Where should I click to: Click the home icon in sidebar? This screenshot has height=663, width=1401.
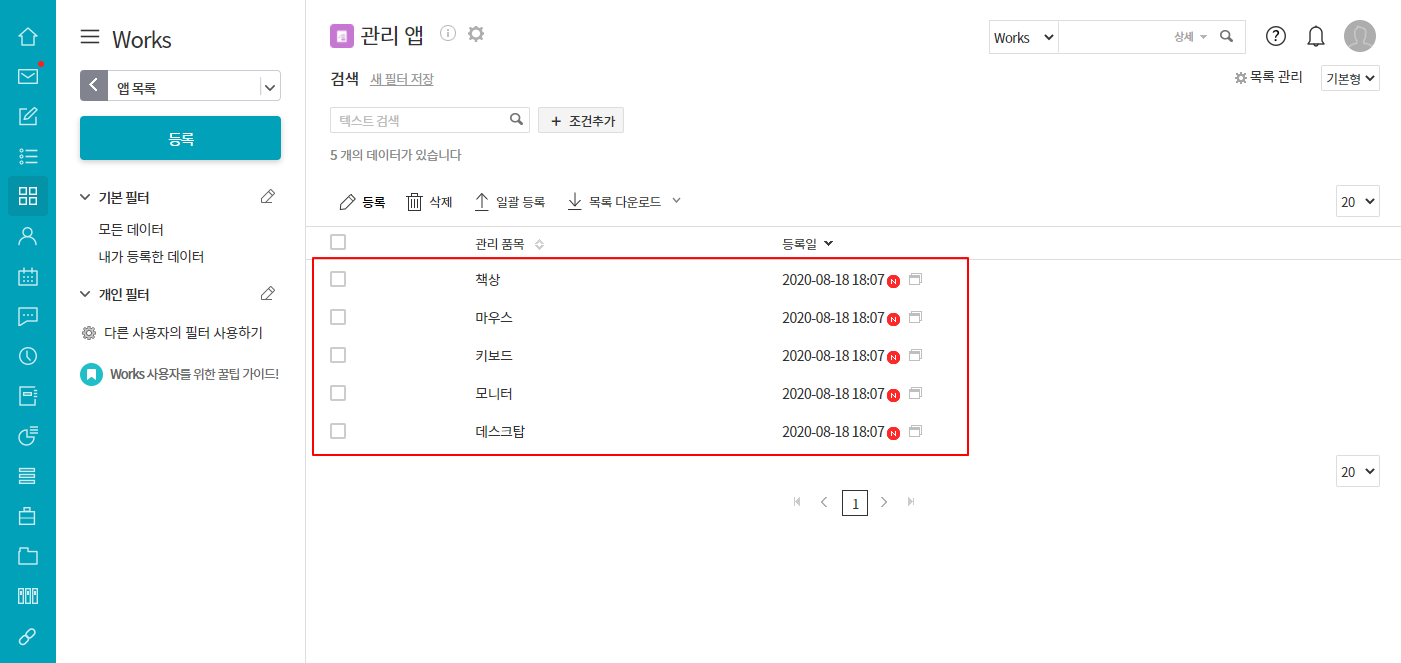[x=28, y=37]
